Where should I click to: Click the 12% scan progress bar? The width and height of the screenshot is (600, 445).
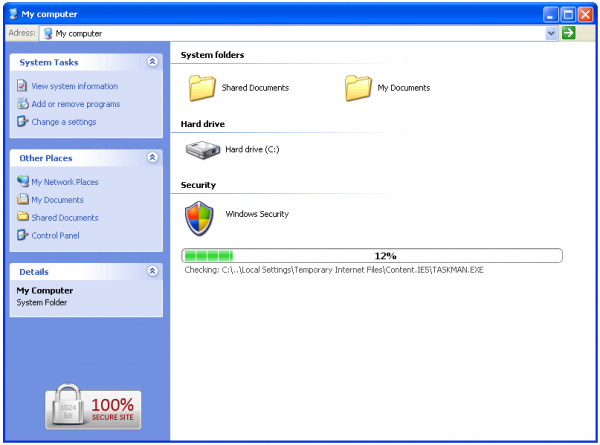[372, 256]
